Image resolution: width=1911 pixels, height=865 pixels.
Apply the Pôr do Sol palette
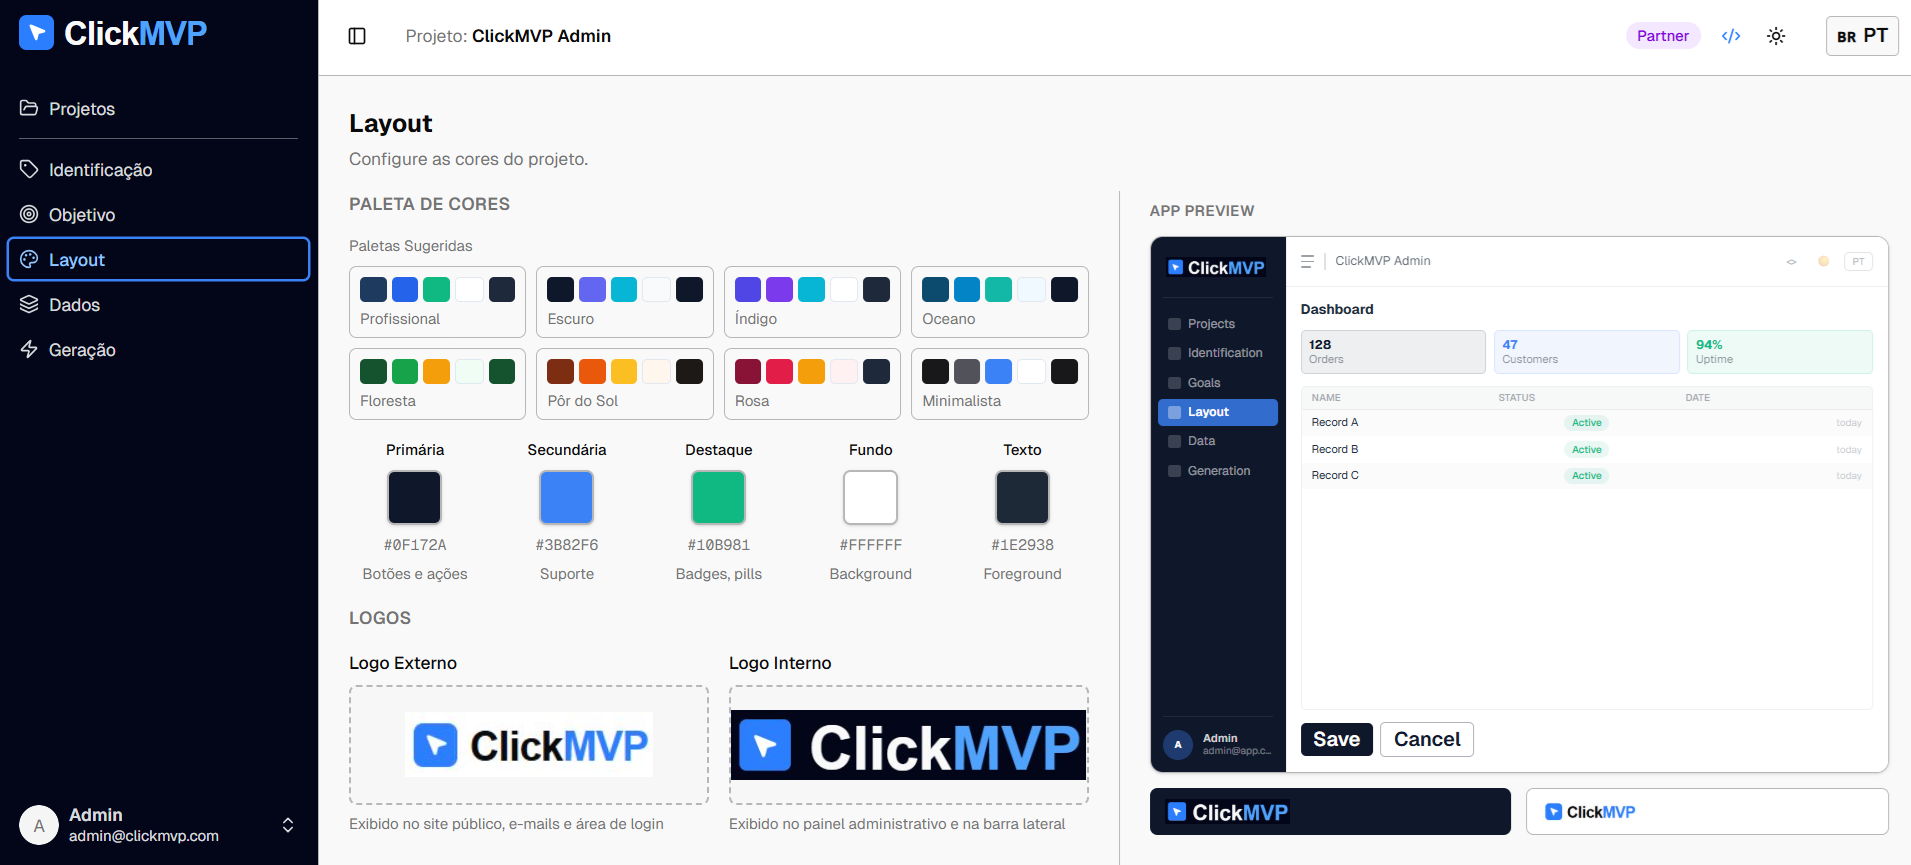[x=625, y=384]
